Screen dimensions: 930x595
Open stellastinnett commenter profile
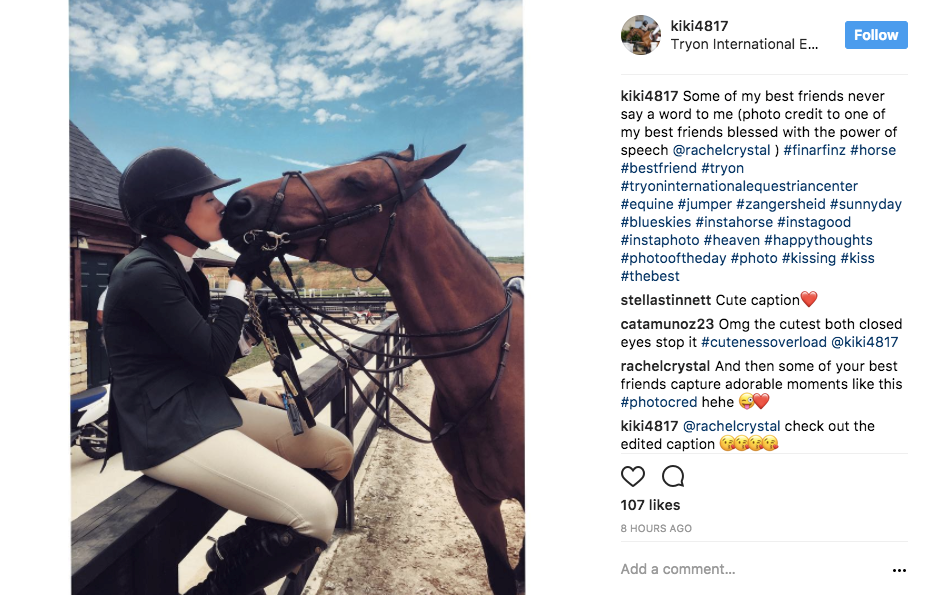coord(665,300)
